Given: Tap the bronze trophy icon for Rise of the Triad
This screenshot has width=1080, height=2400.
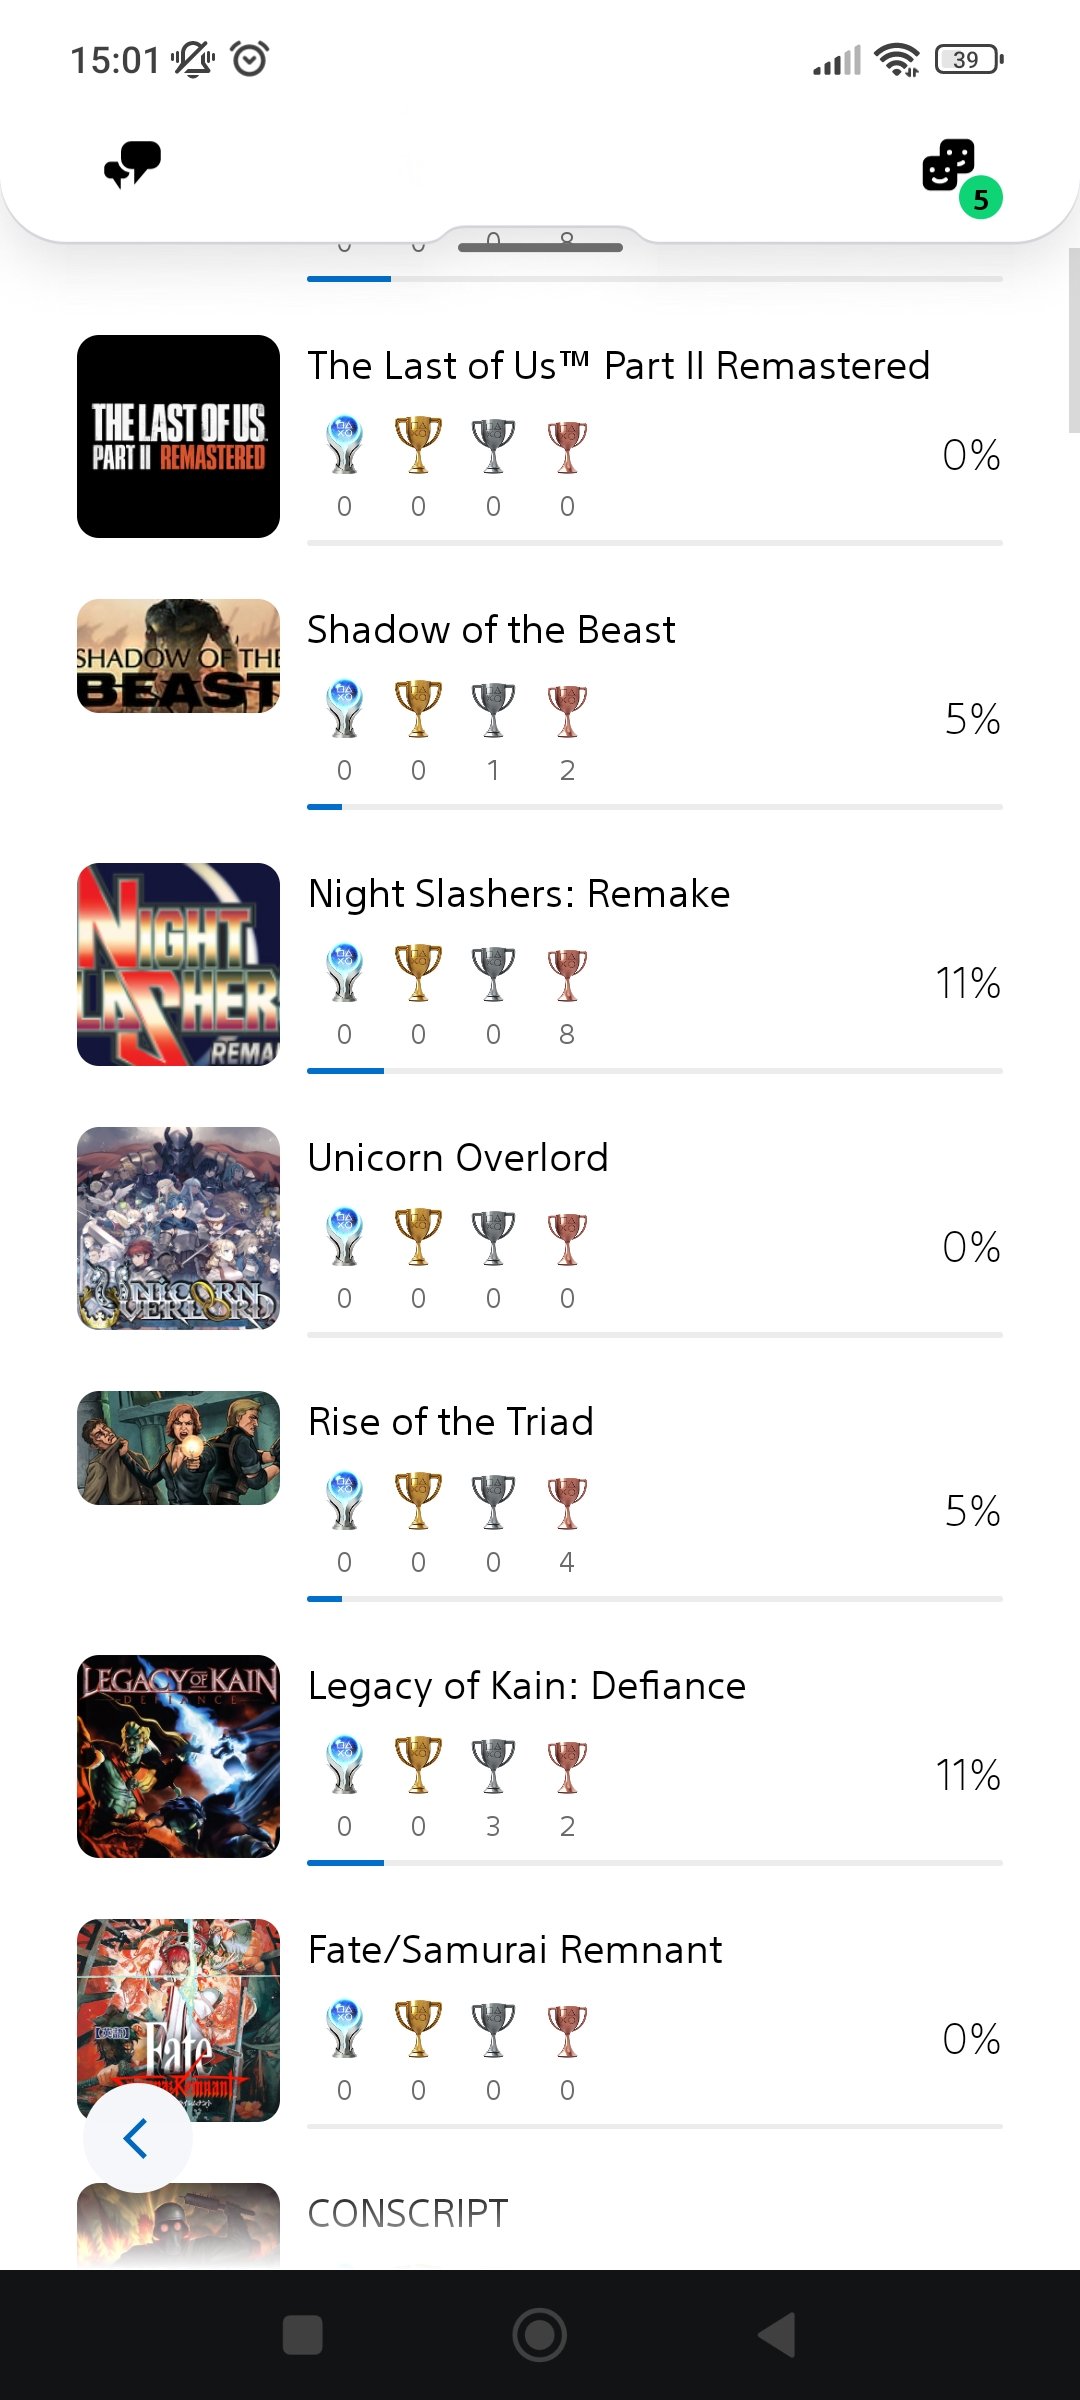Looking at the screenshot, I should 567,1502.
